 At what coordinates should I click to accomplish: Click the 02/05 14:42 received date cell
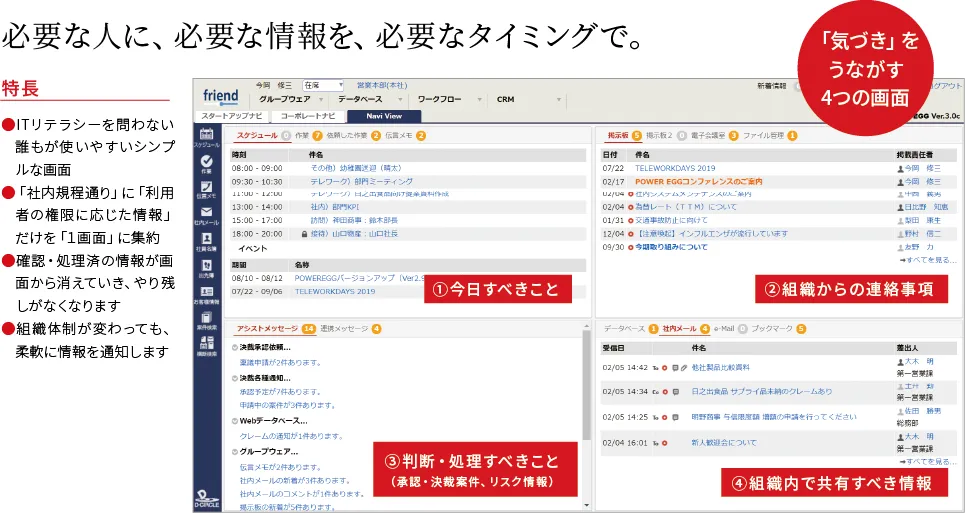(625, 368)
